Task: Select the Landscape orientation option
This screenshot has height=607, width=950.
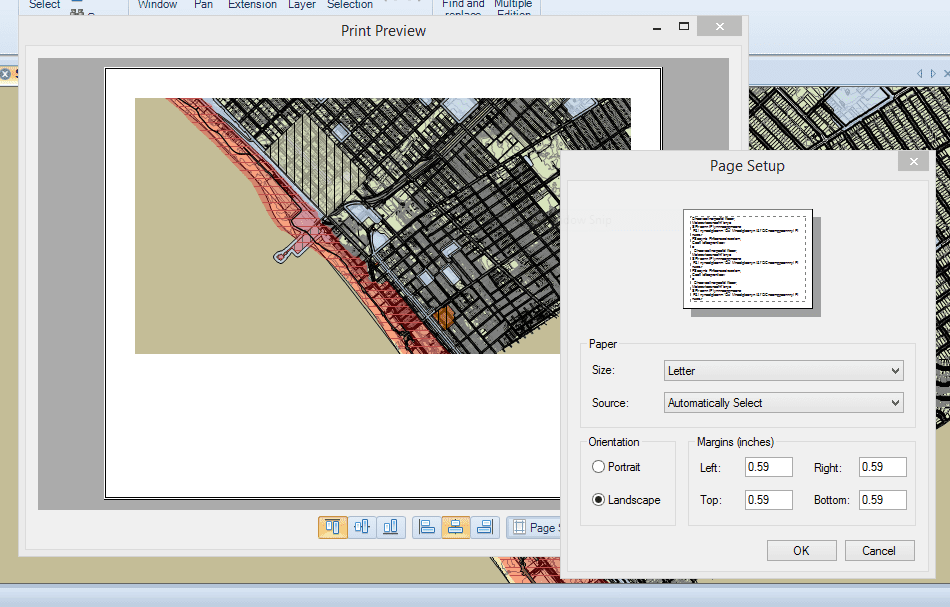Action: (599, 500)
